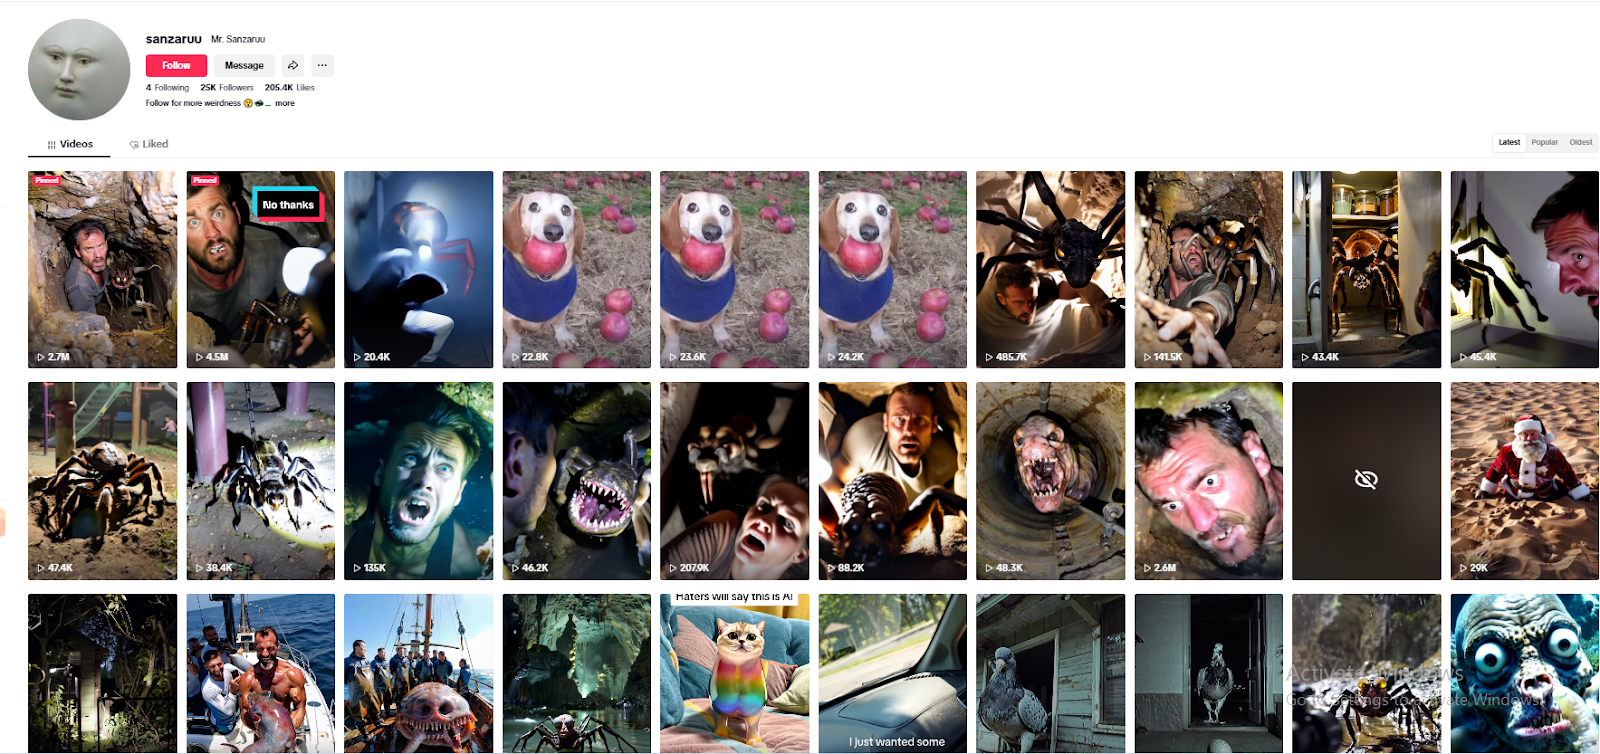Click the Pinned badge on first video
The image size is (1600, 754).
pyautogui.click(x=47, y=180)
